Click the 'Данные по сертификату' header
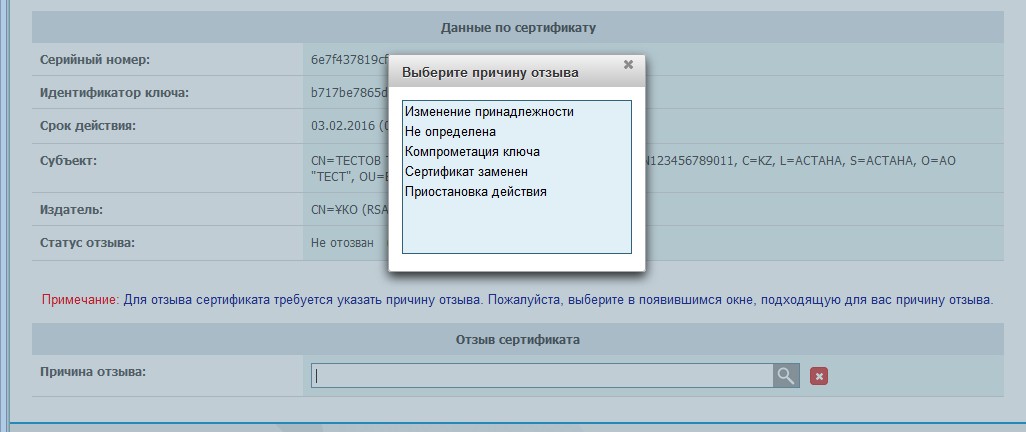Screen dimensions: 1026x432 tap(517, 27)
